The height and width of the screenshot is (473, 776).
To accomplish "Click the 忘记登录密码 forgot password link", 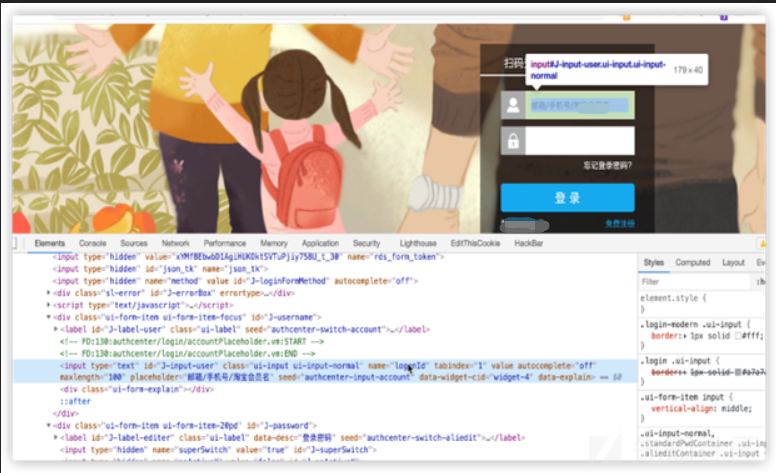I will click(x=607, y=166).
